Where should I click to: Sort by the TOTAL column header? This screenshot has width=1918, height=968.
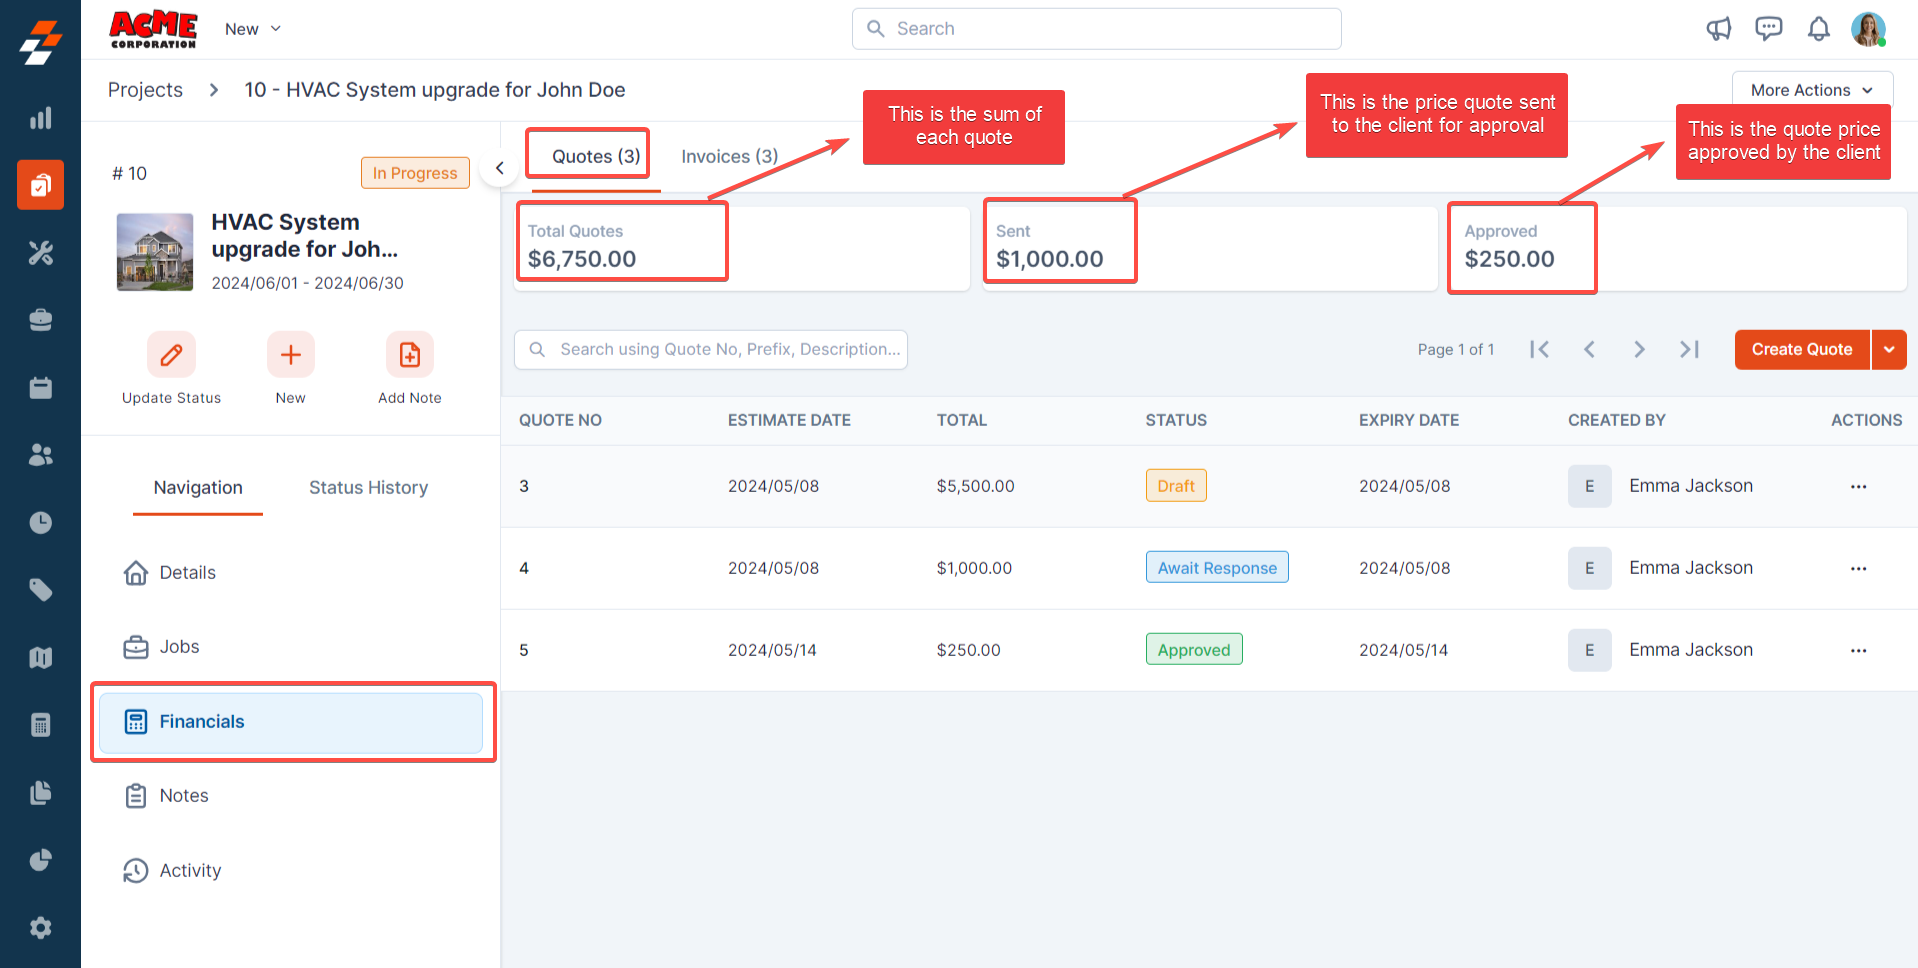(962, 420)
